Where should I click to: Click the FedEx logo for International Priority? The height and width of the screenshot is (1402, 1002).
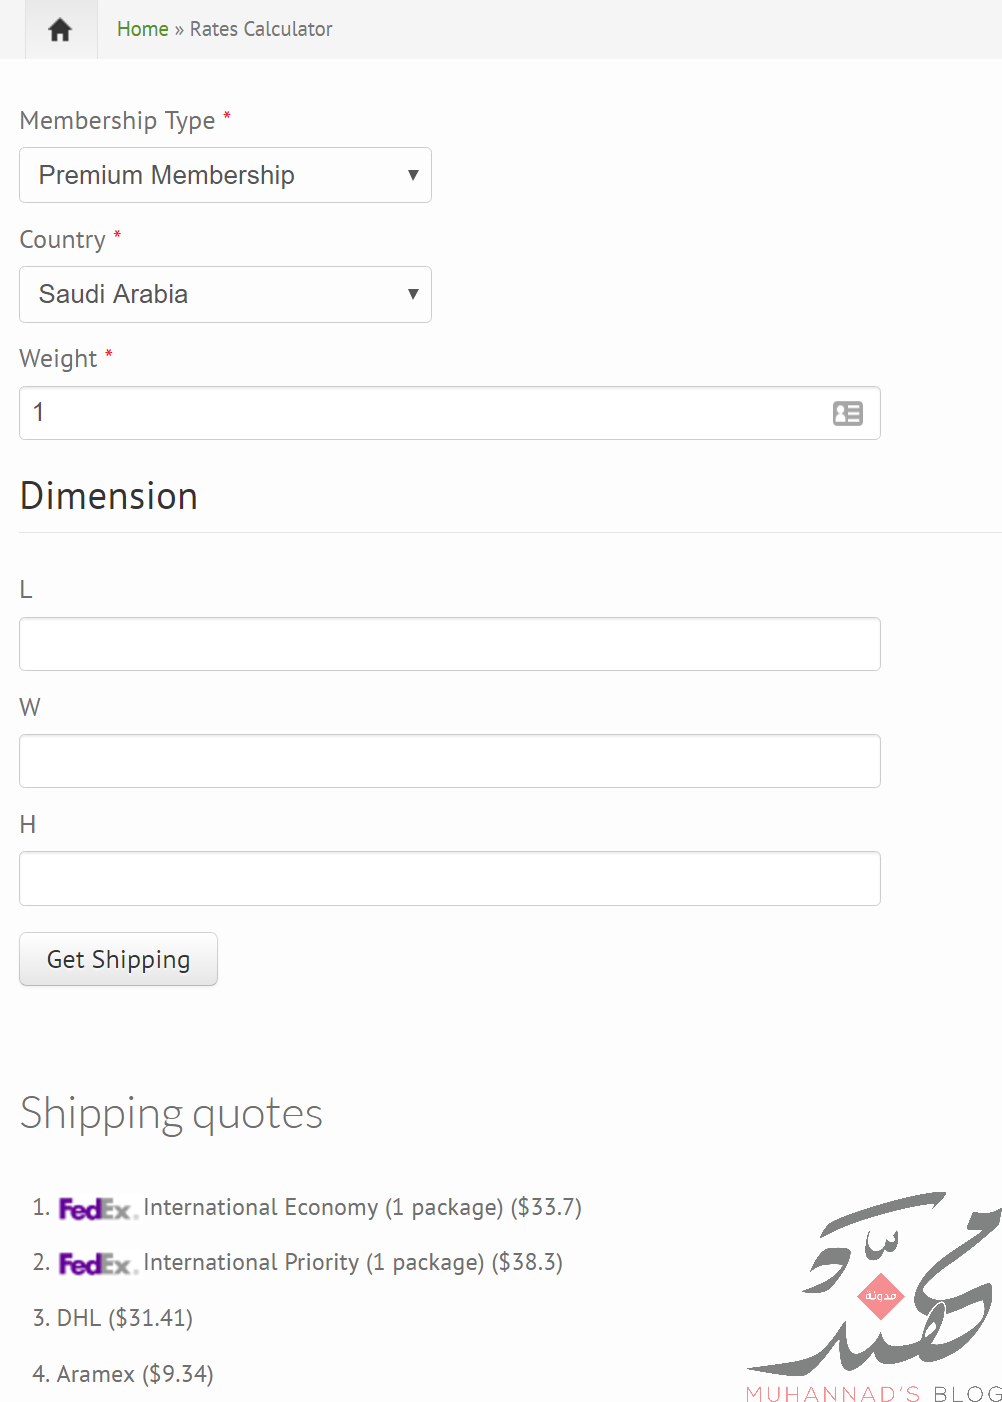[98, 1264]
